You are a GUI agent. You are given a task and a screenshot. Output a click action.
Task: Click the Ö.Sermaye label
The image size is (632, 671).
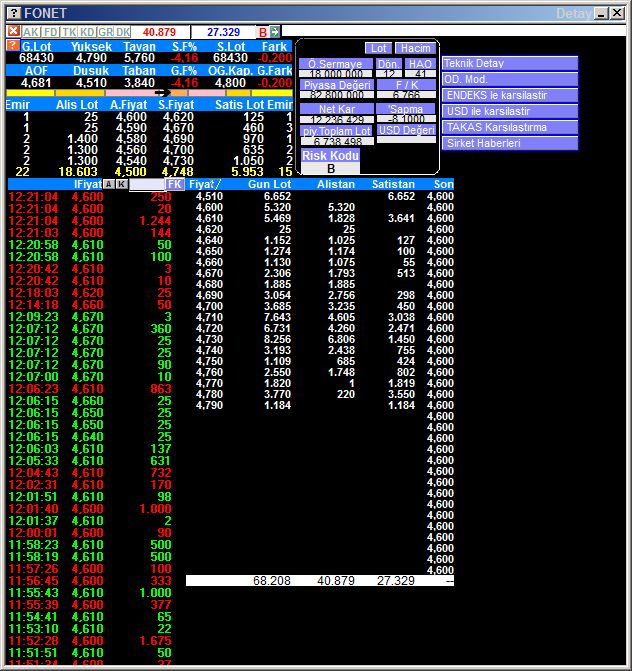click(335, 64)
